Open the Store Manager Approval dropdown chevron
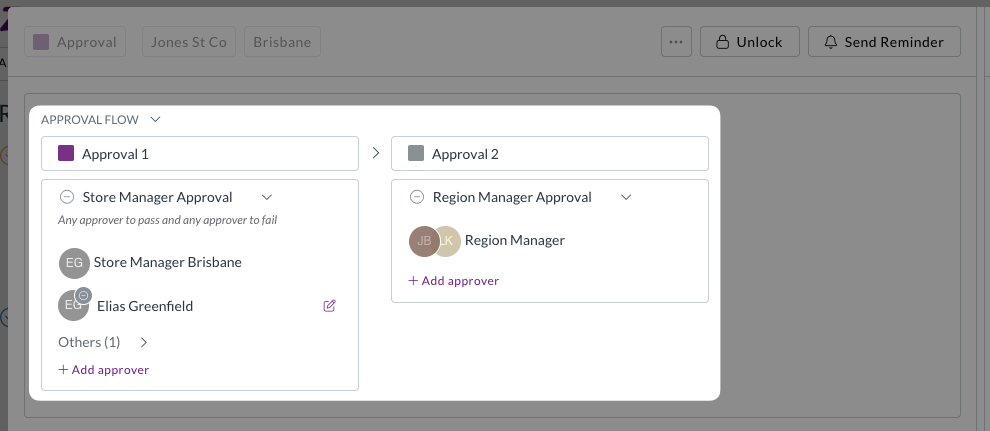The width and height of the screenshot is (990, 431). [267, 197]
